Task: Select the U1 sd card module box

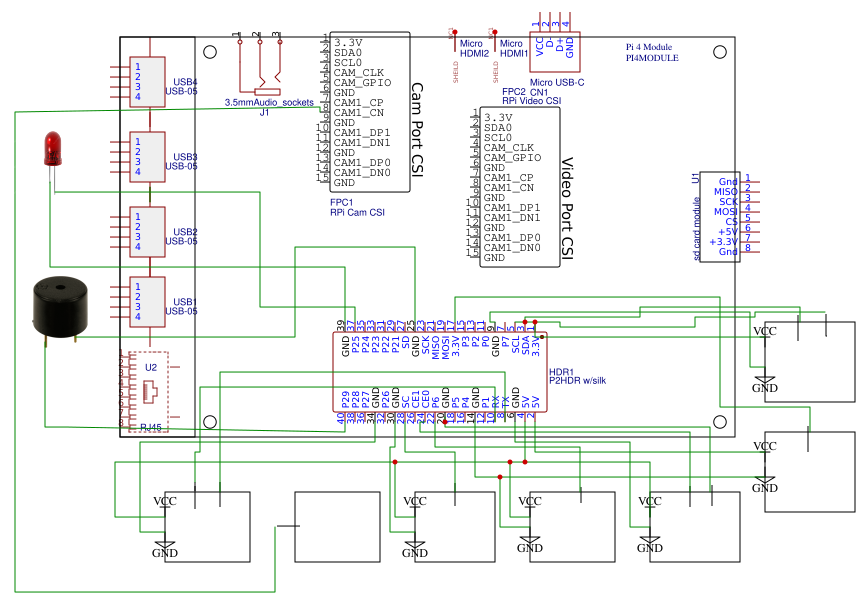Action: point(720,217)
